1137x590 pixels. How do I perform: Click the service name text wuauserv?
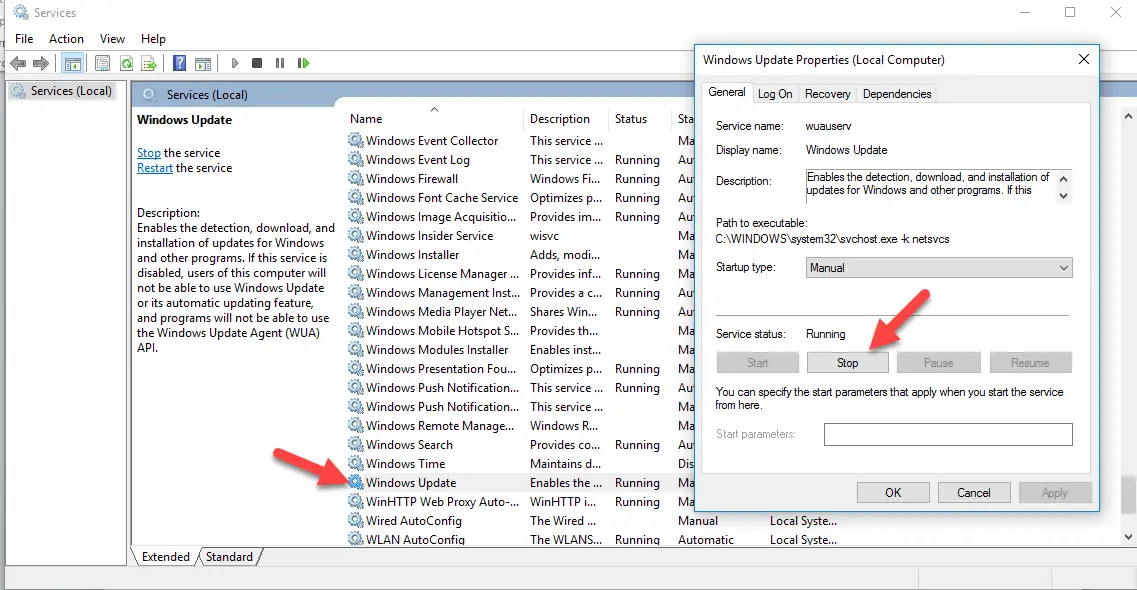point(828,126)
